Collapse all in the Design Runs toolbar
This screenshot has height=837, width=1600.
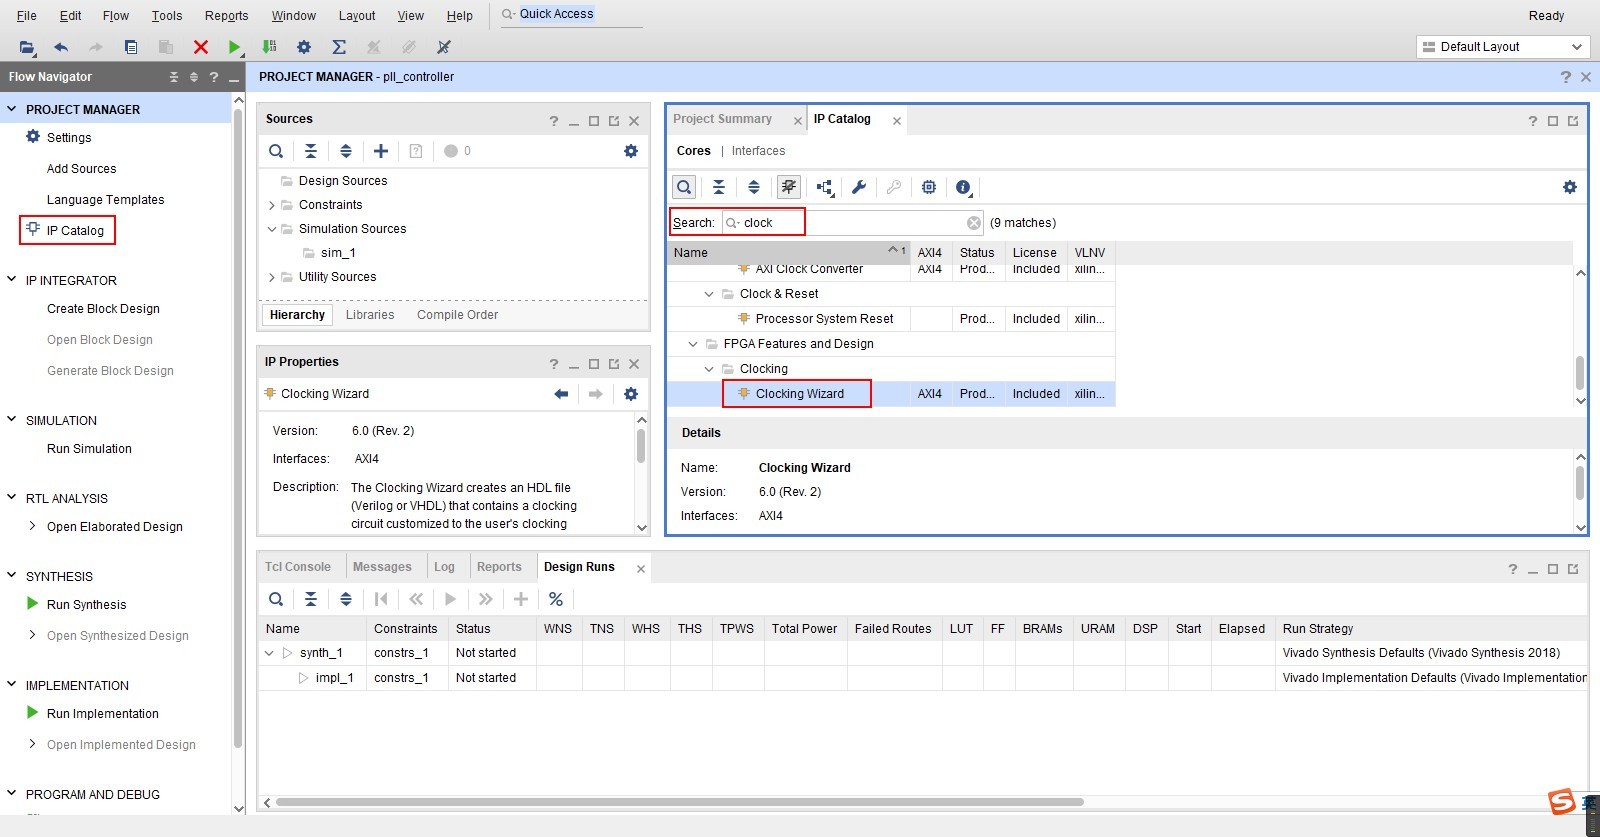(311, 599)
